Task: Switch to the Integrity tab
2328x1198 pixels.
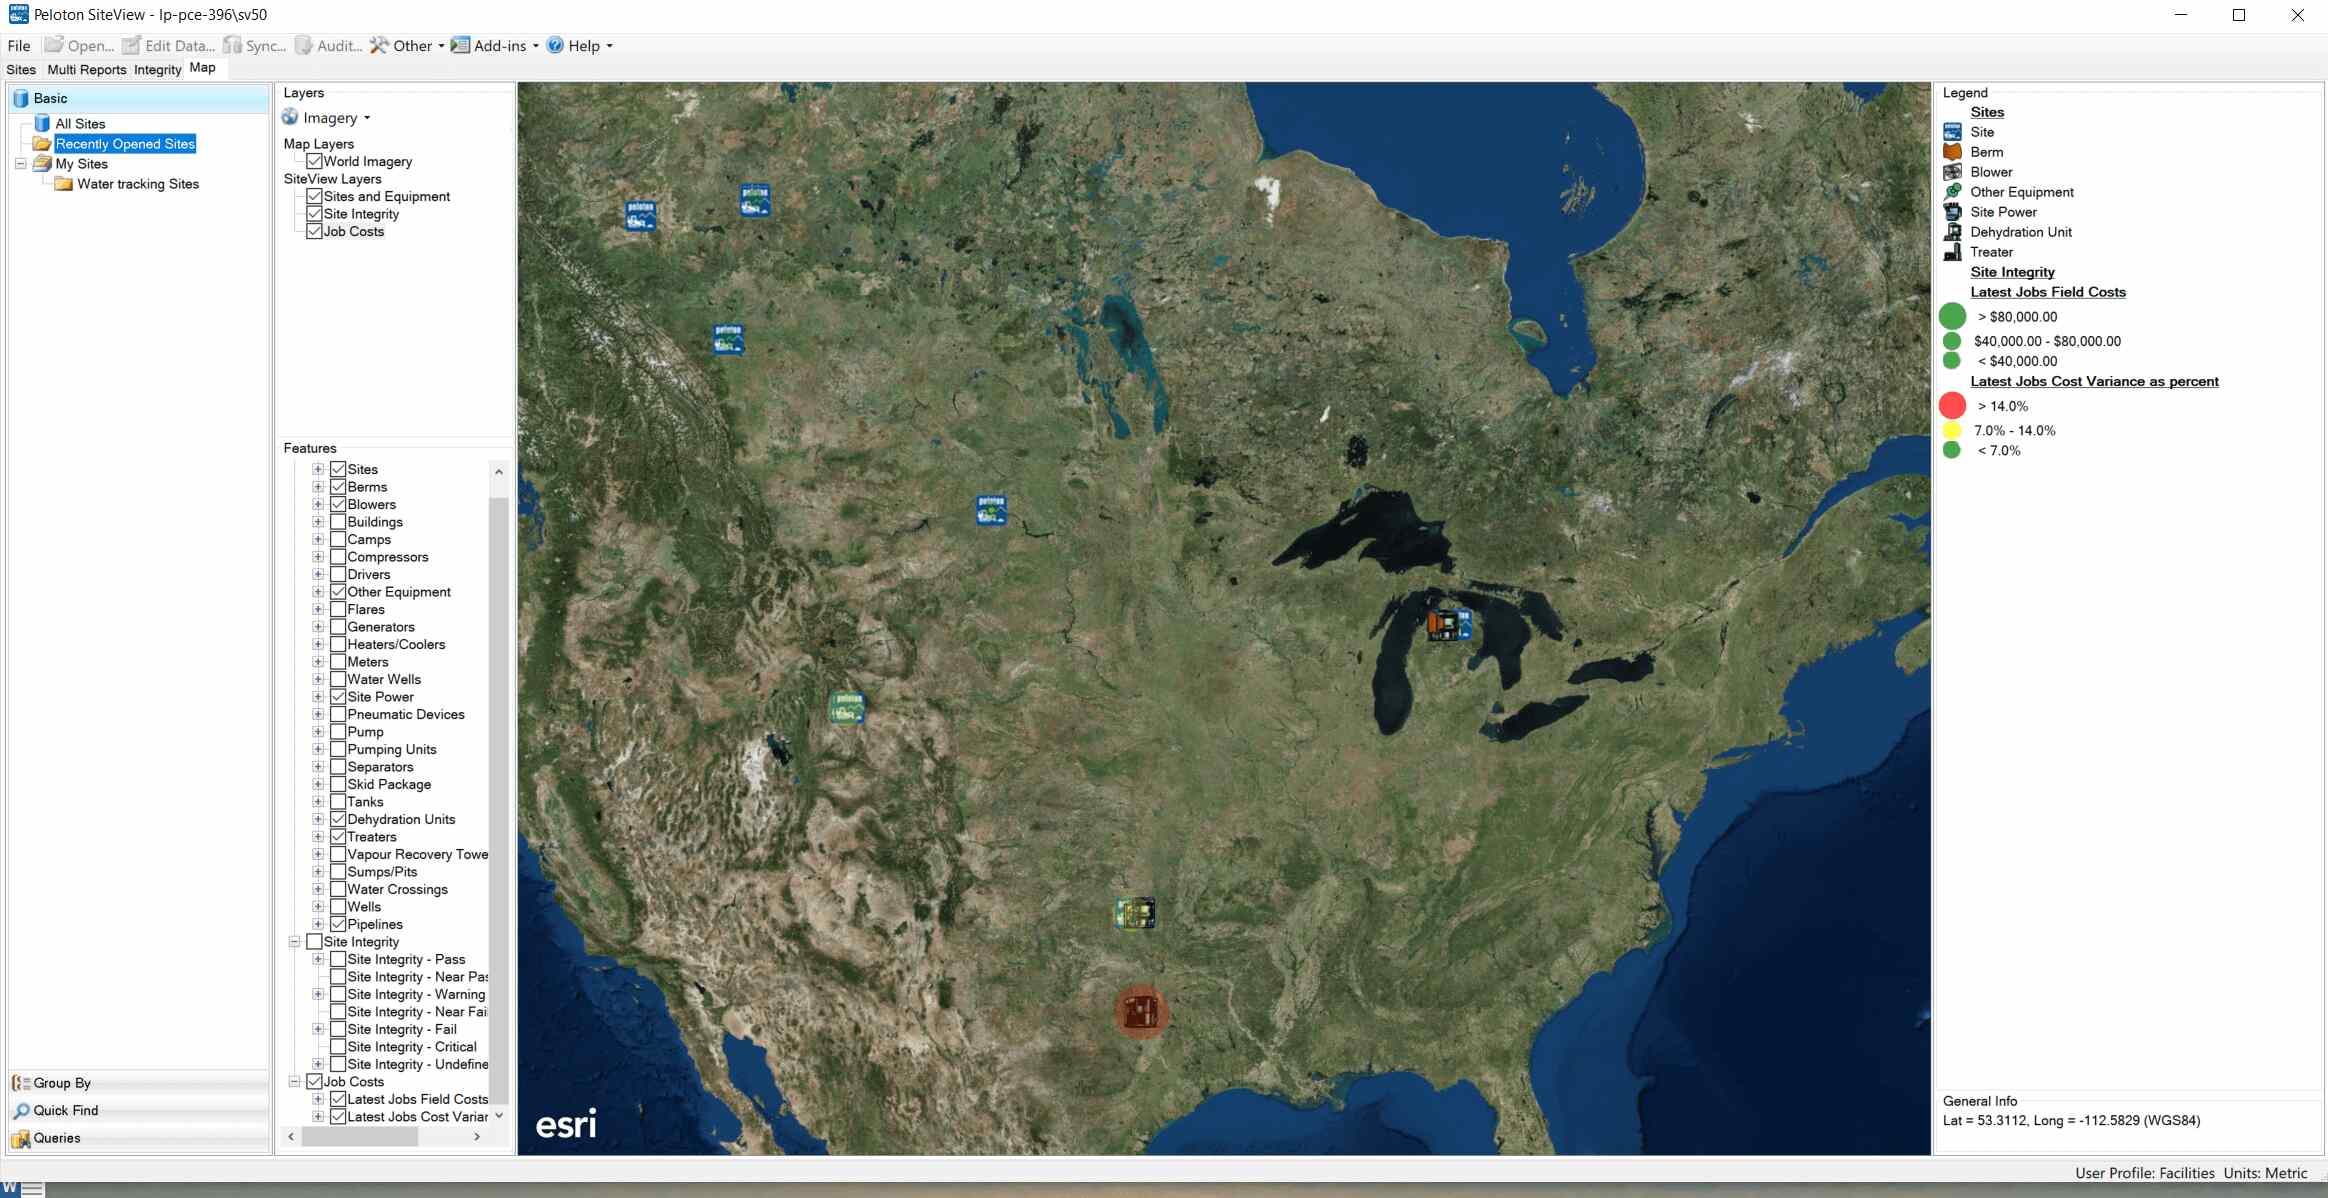Action: point(158,69)
